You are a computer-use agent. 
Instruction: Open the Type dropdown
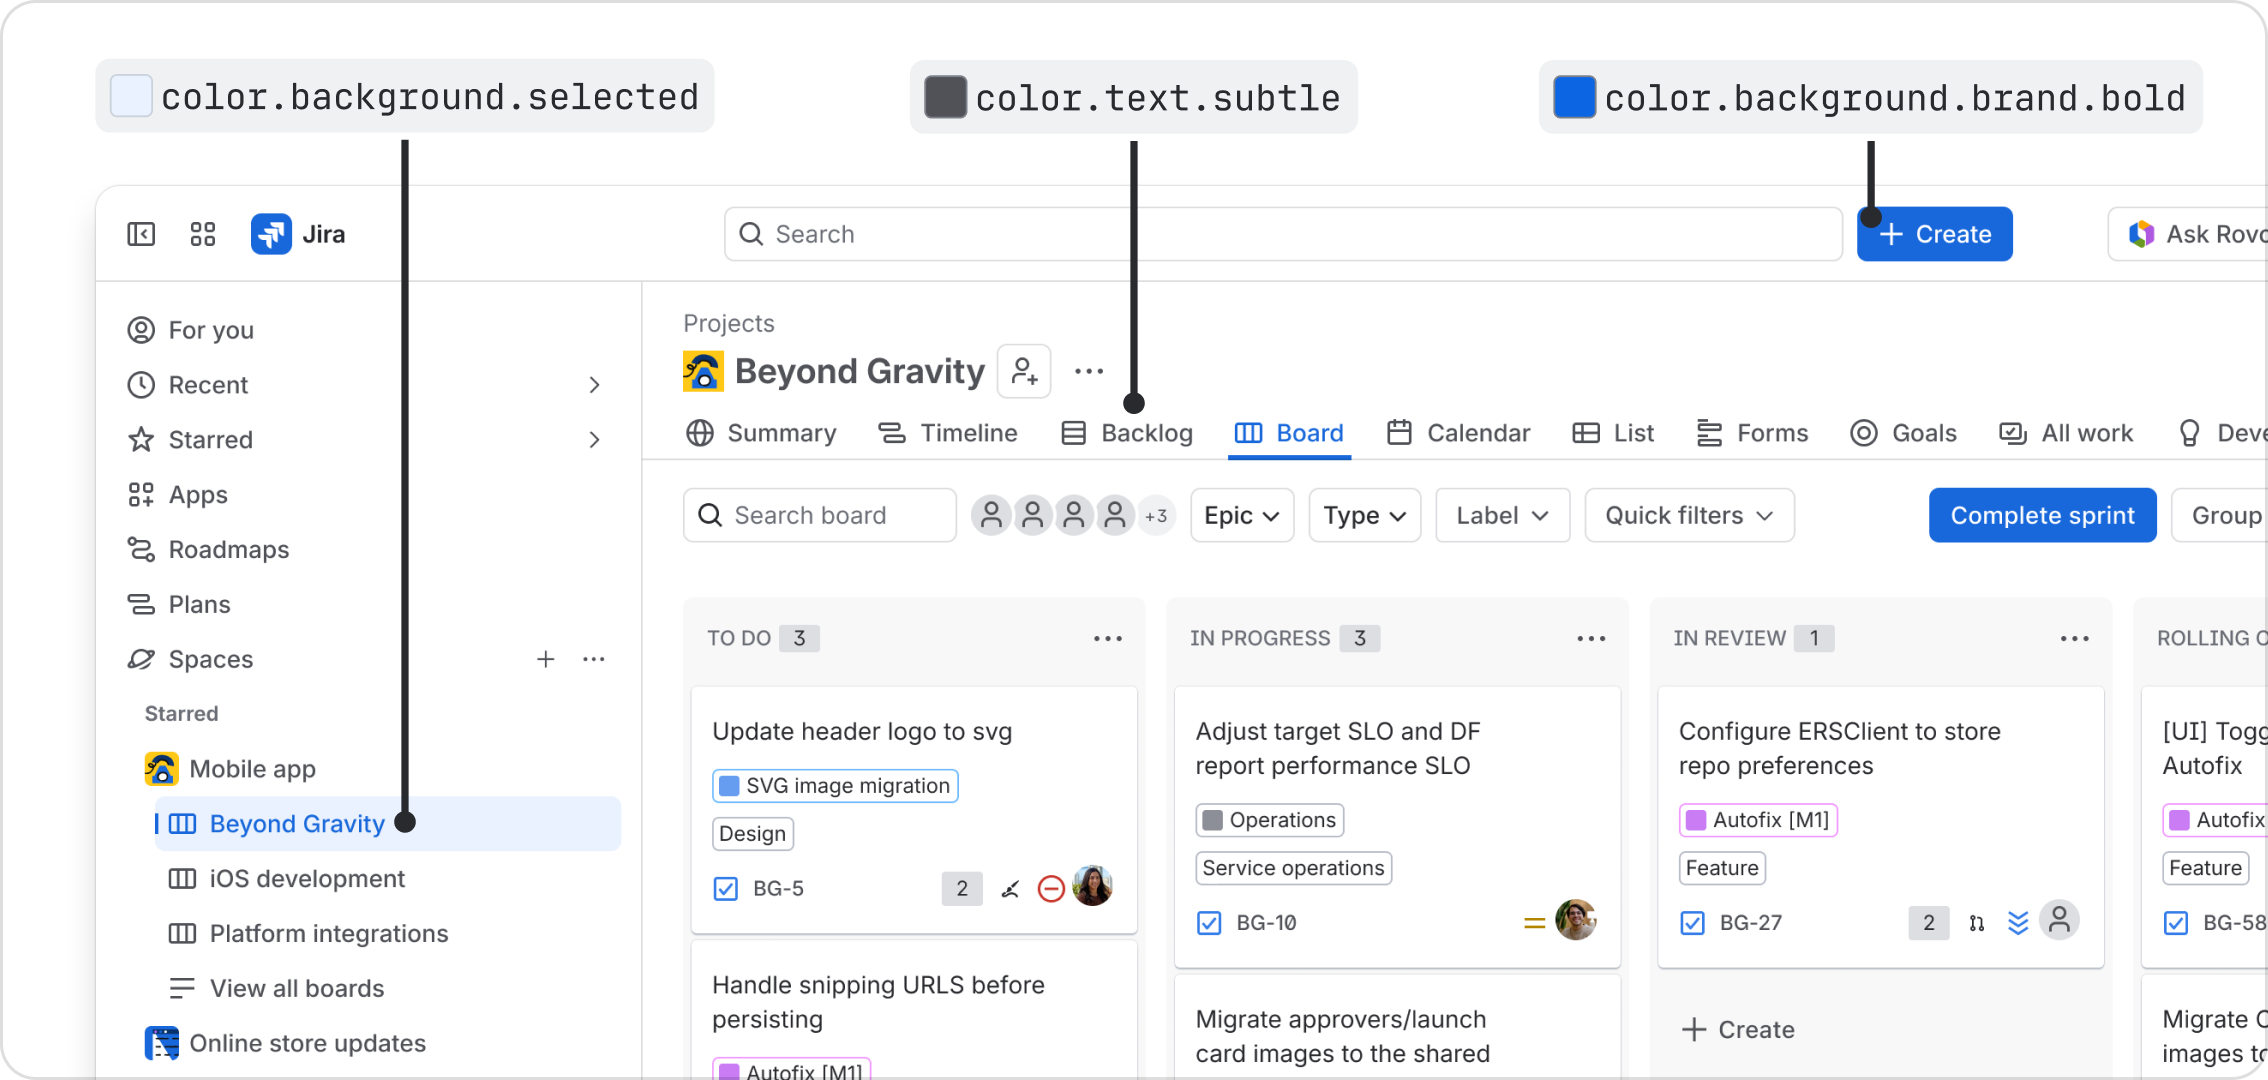tap(1365, 515)
